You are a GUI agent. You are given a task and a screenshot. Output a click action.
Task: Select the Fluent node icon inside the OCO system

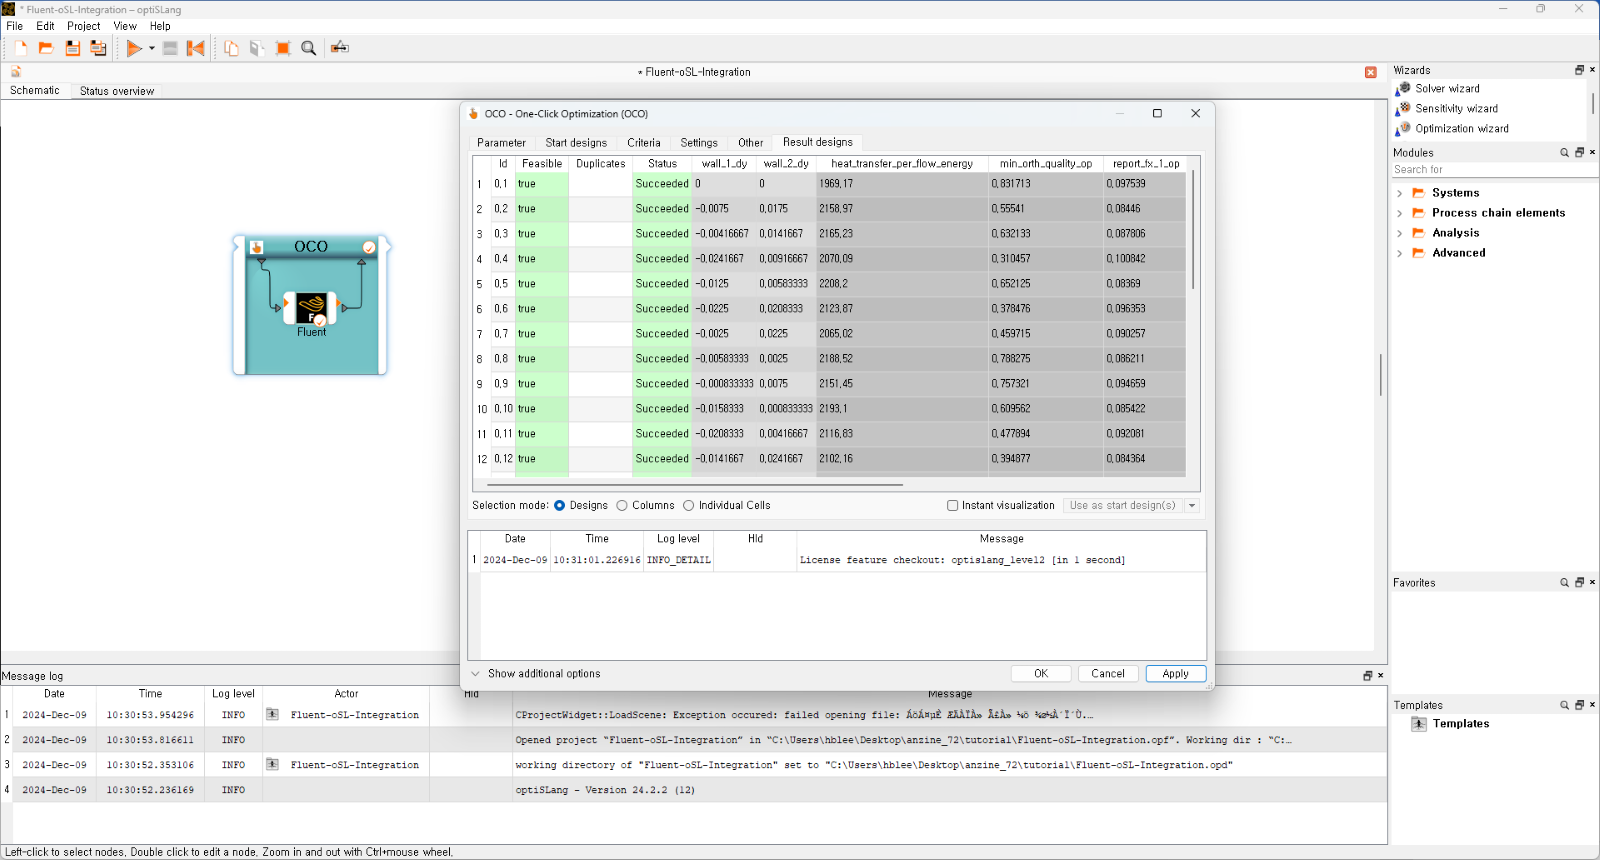(x=311, y=307)
